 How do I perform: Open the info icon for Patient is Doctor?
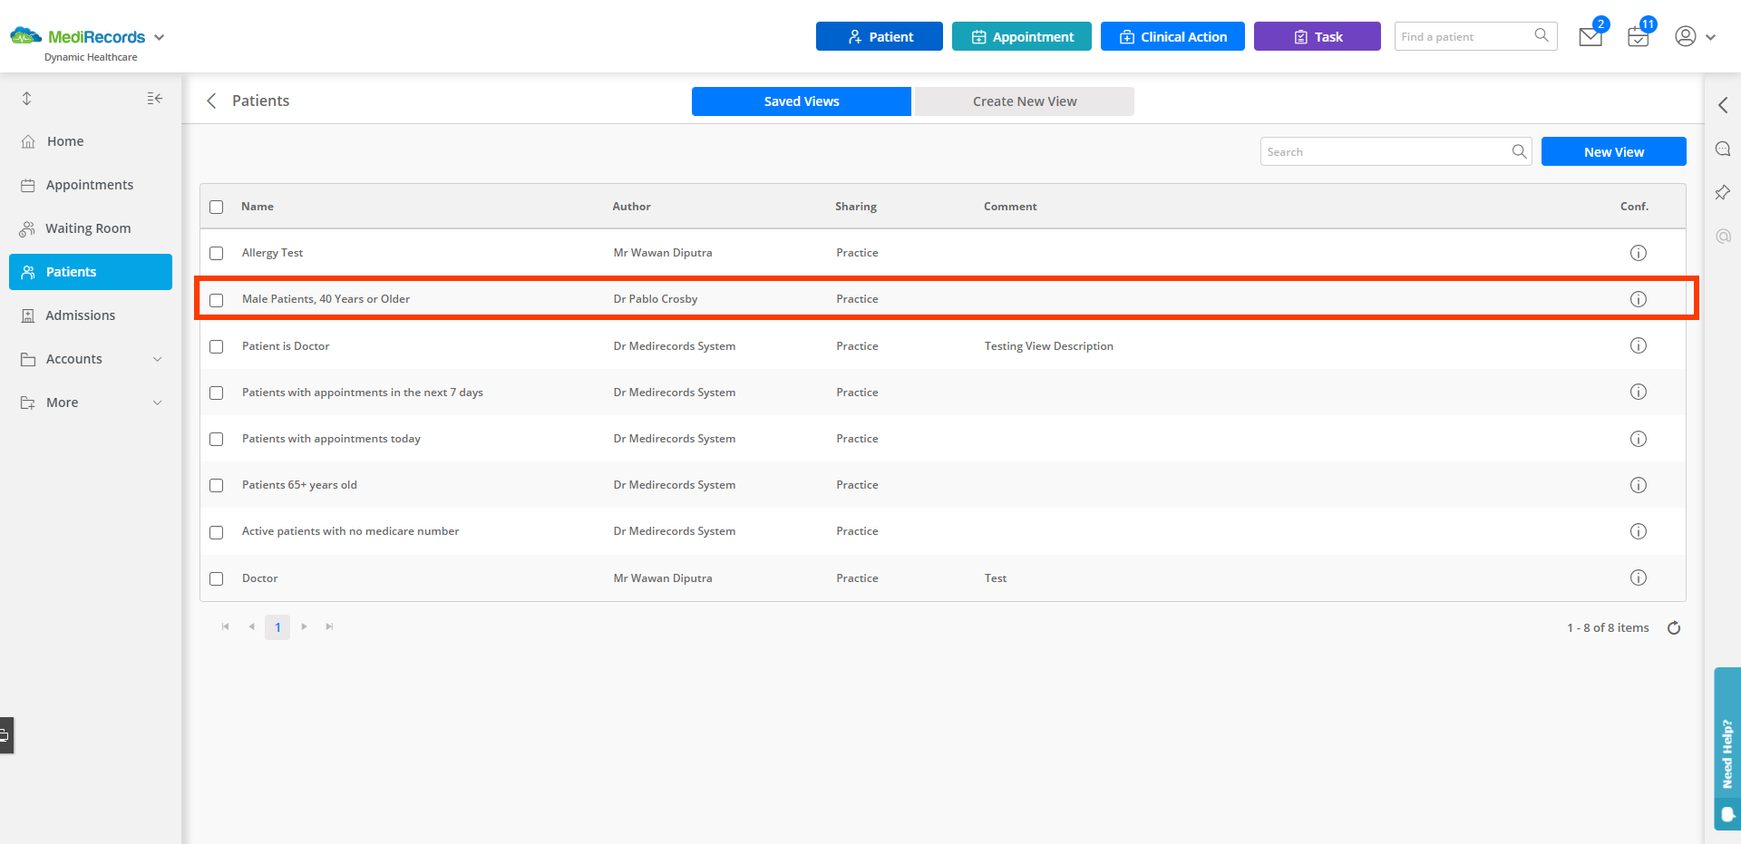tap(1638, 346)
